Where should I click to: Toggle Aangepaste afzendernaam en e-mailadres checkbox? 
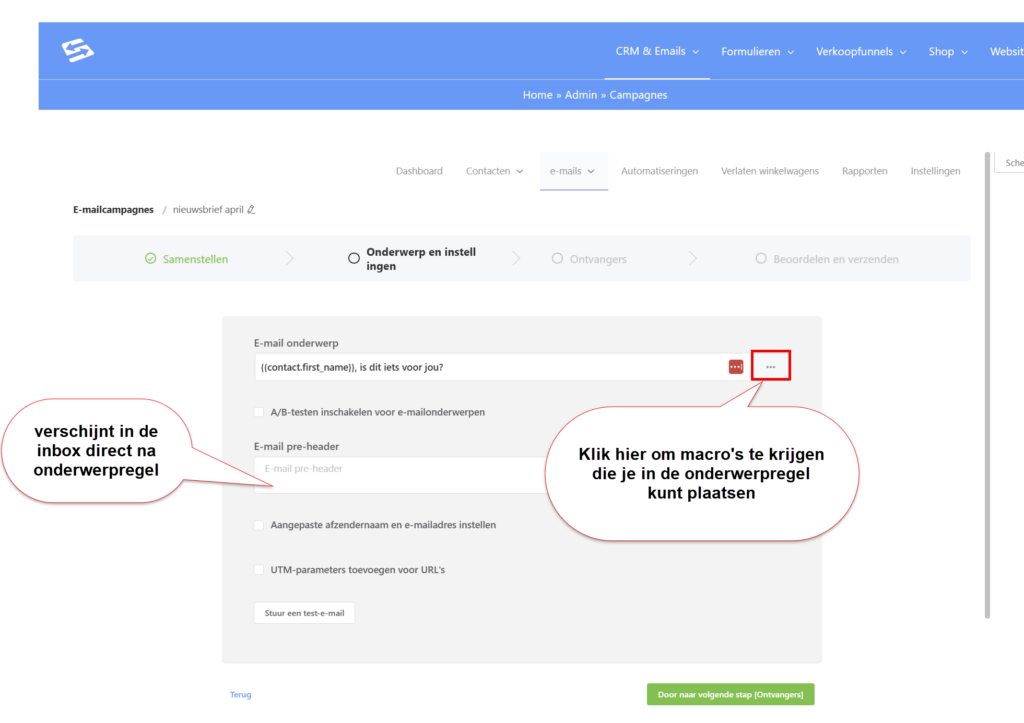pos(259,525)
